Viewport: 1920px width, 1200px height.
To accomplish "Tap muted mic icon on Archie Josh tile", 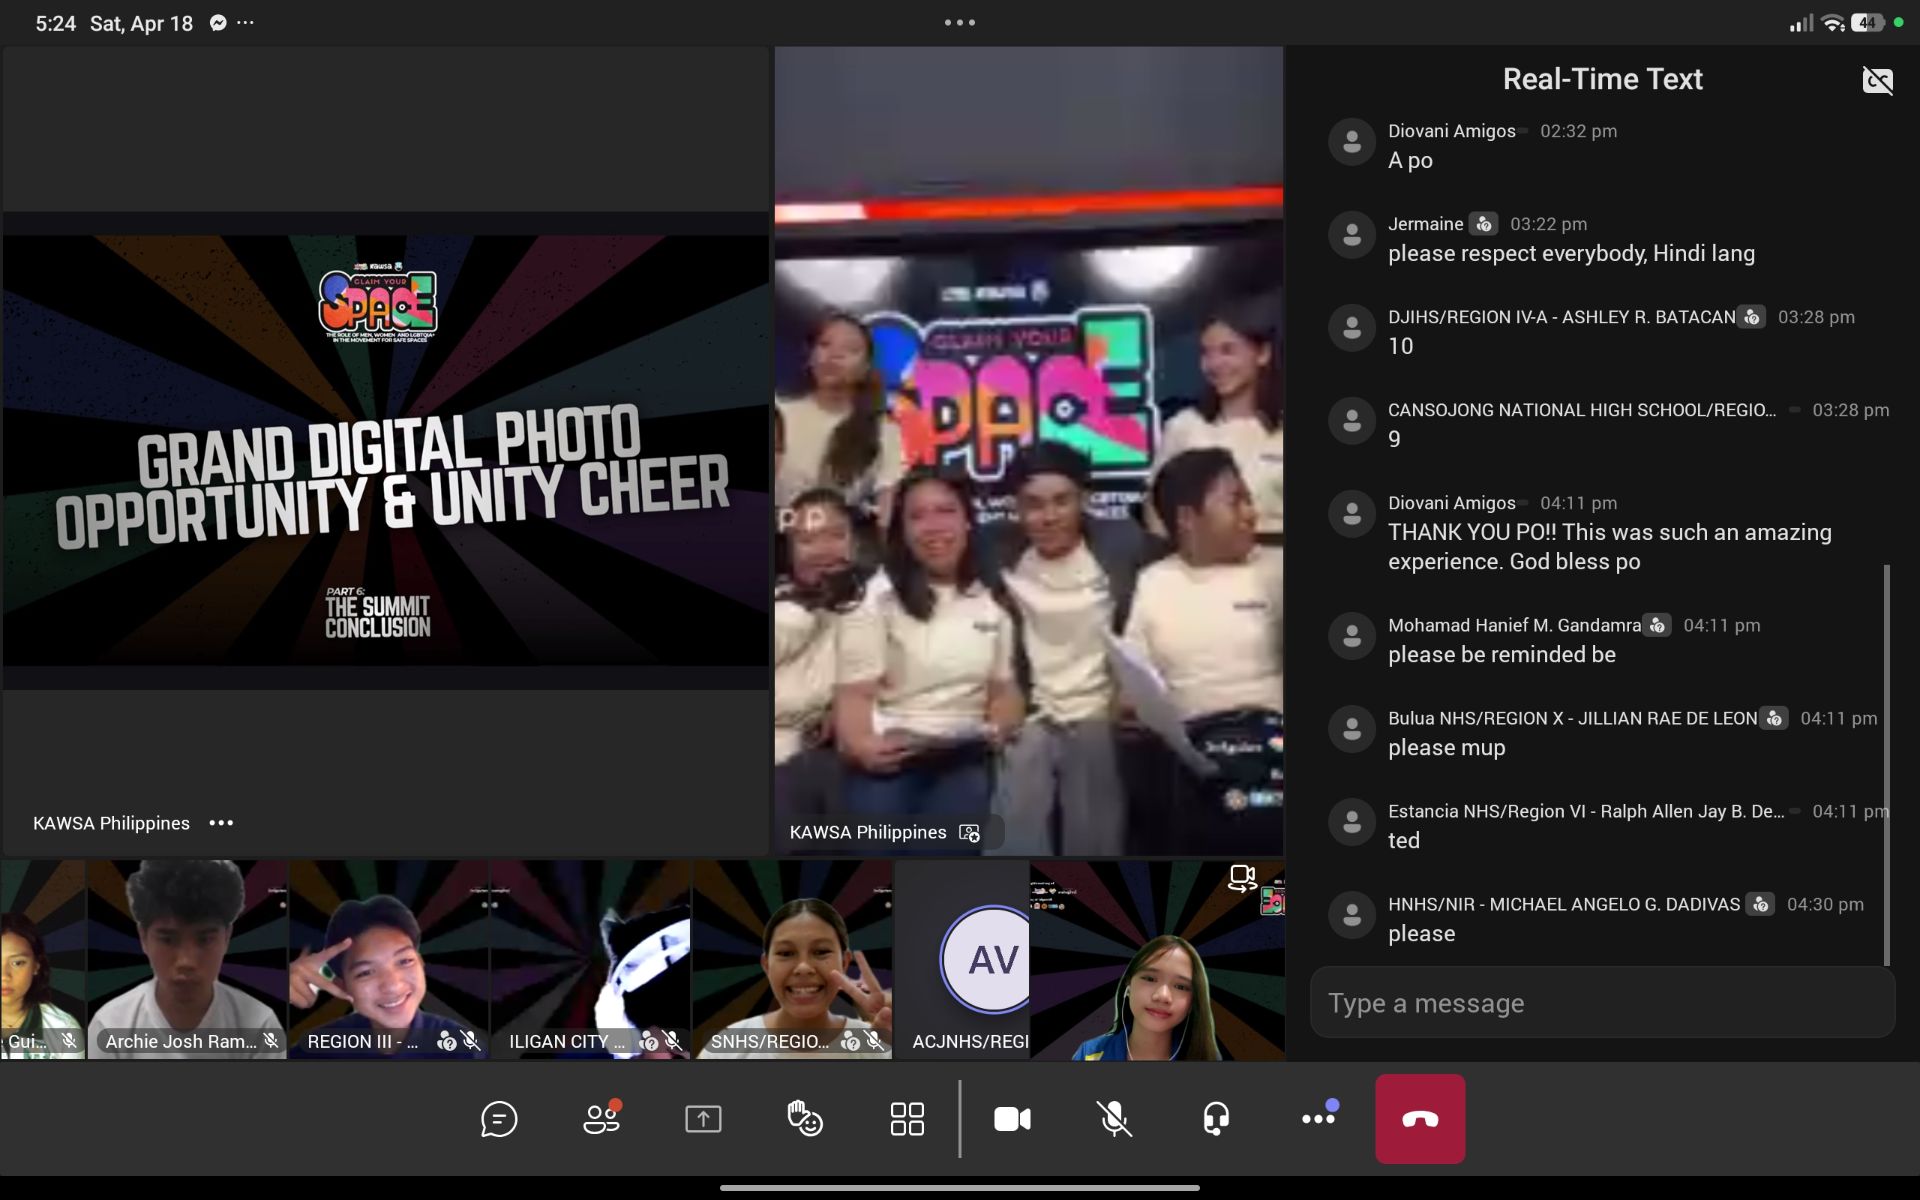I will [270, 1041].
